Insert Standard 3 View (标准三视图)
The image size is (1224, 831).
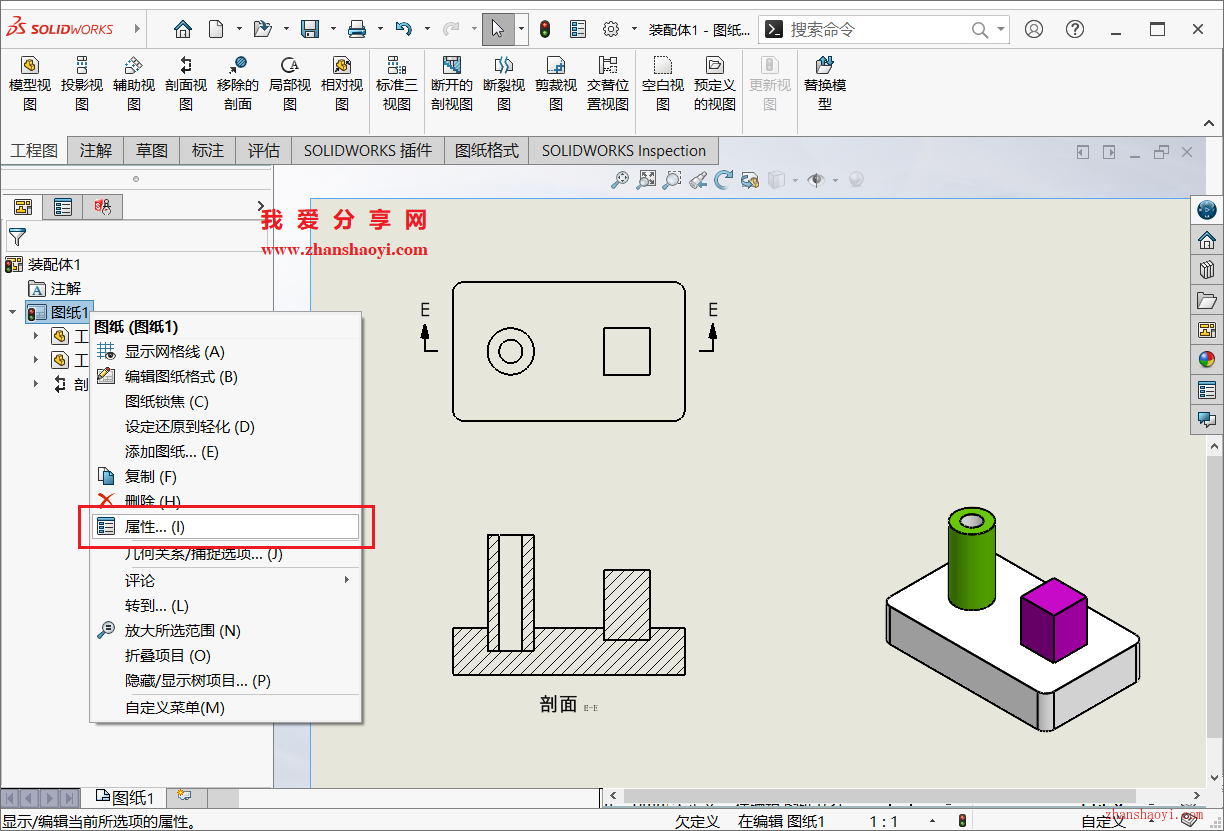point(397,83)
